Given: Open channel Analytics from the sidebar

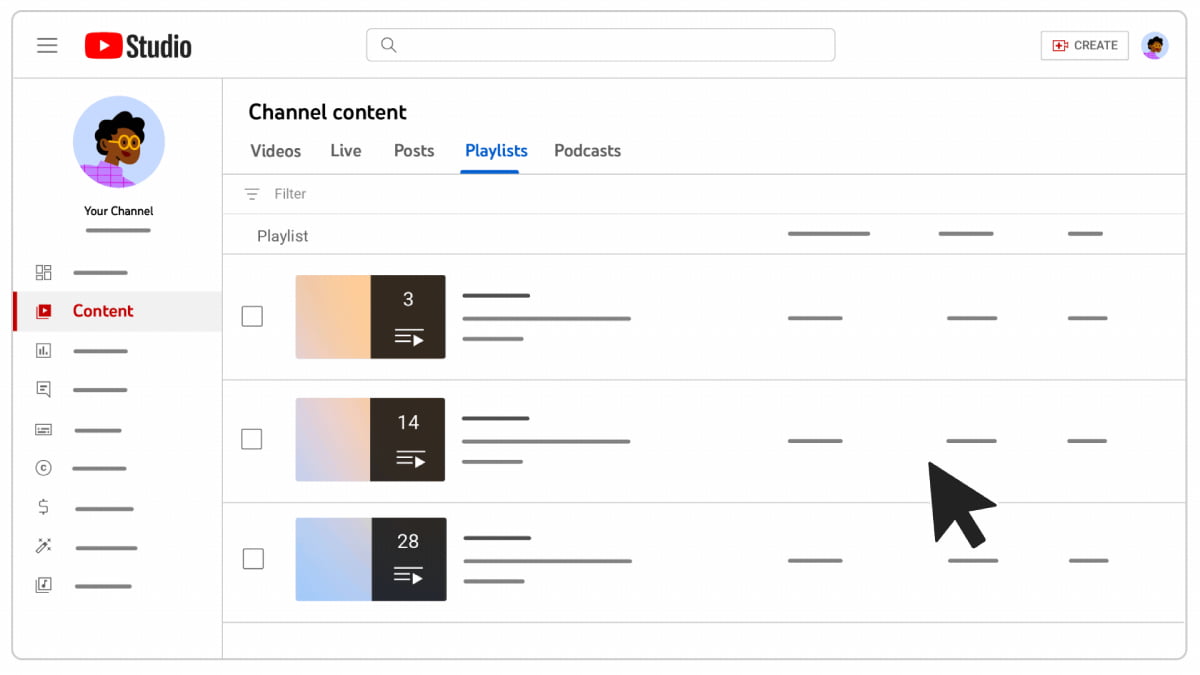Looking at the screenshot, I should pos(43,350).
